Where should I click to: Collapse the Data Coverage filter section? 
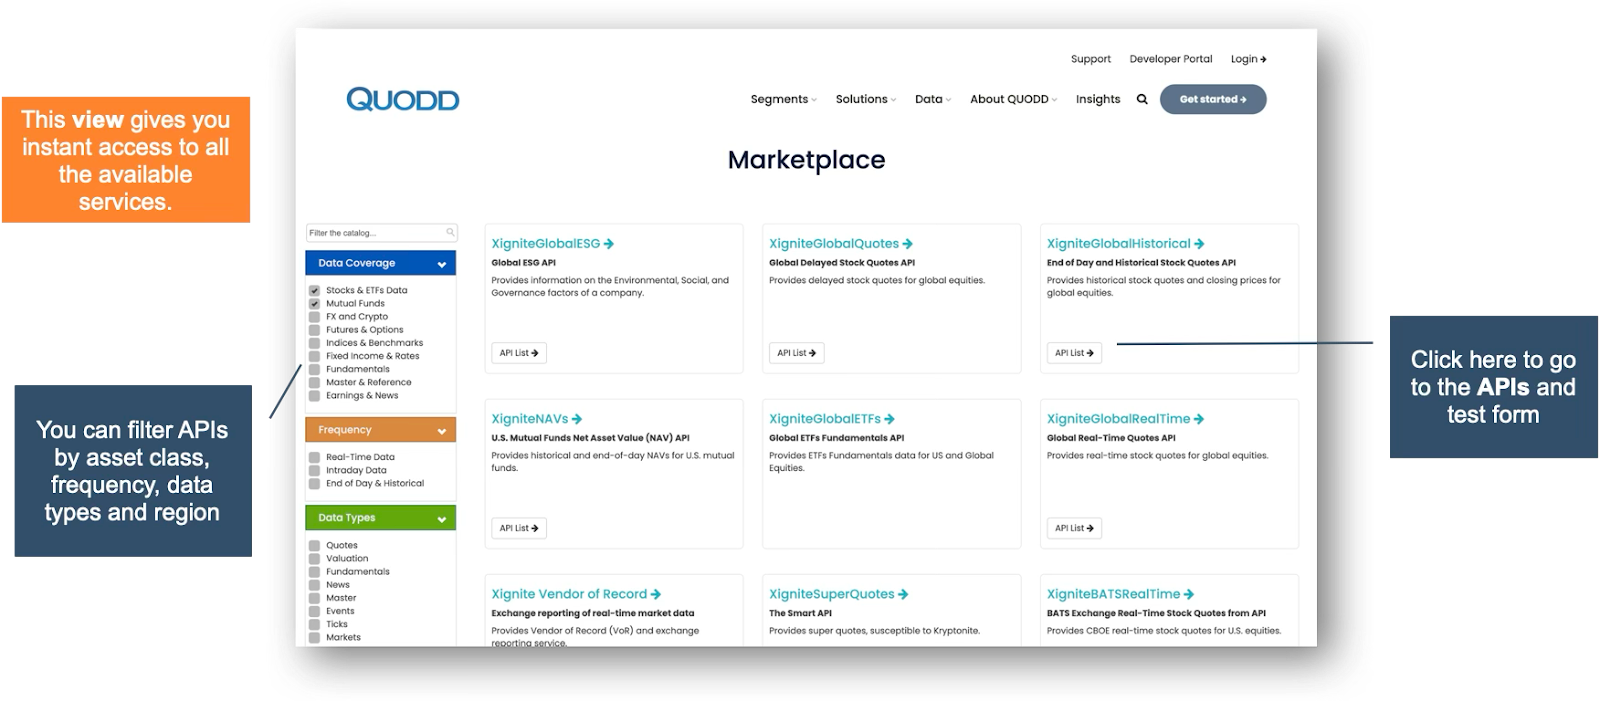(441, 264)
